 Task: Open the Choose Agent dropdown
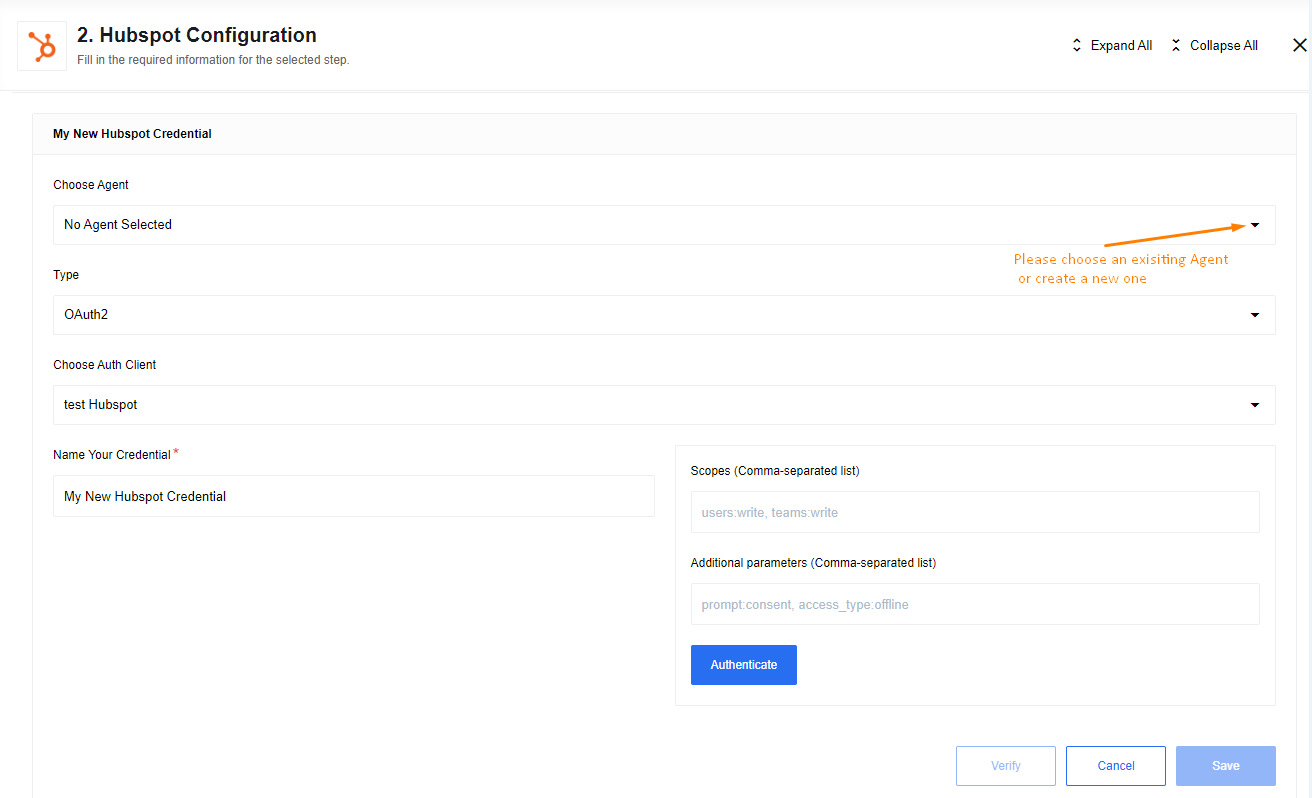coord(664,225)
